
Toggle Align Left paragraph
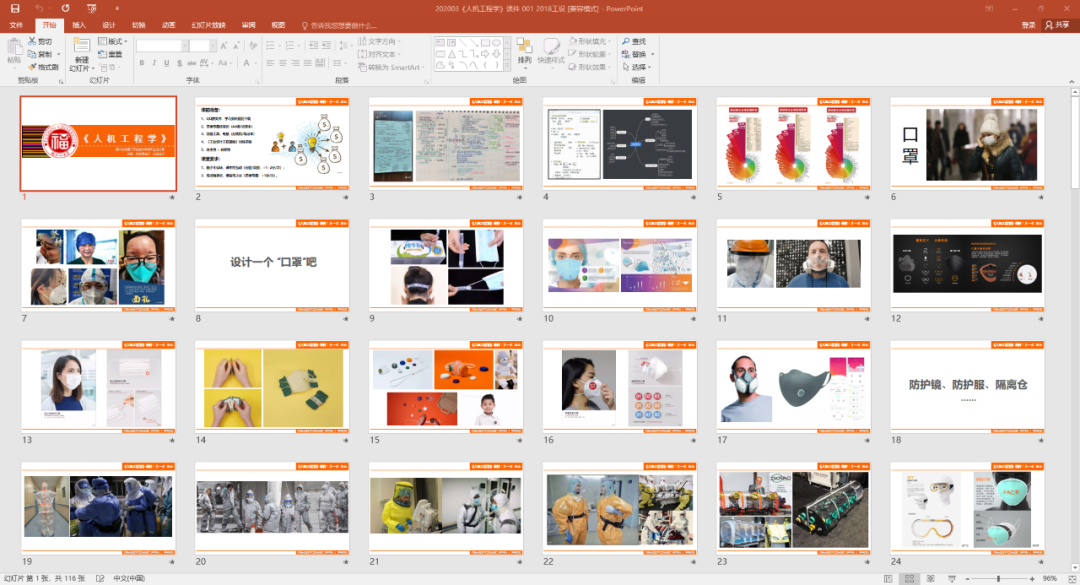pyautogui.click(x=270, y=63)
